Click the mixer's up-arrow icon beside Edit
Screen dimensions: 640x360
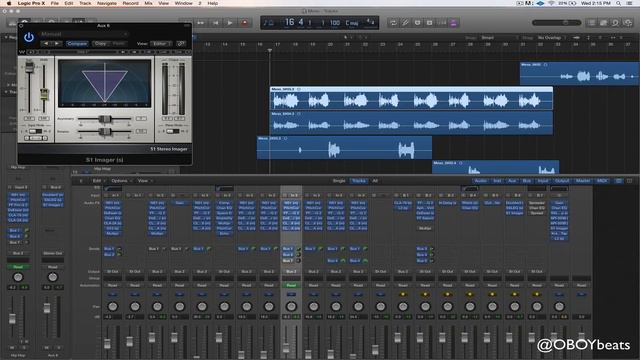click(81, 181)
